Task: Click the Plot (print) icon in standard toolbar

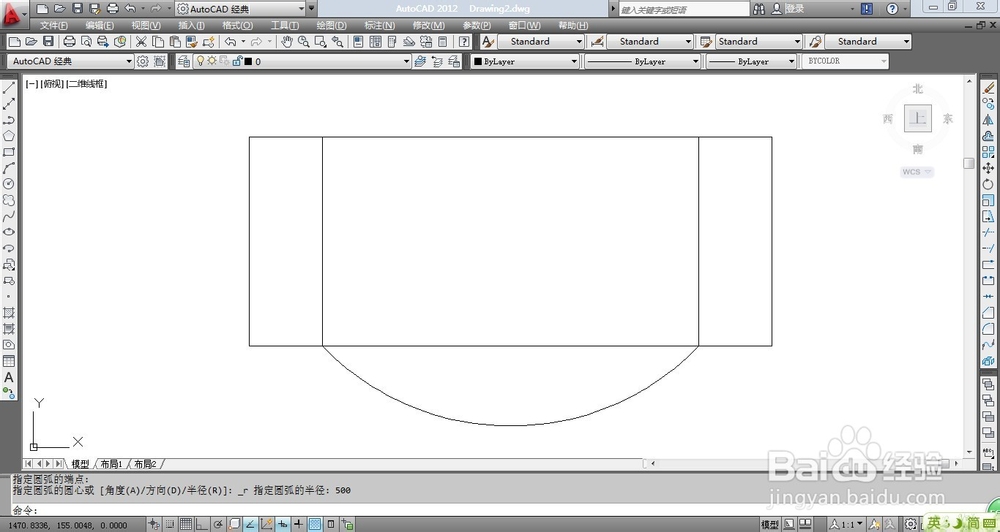Action: [x=70, y=41]
